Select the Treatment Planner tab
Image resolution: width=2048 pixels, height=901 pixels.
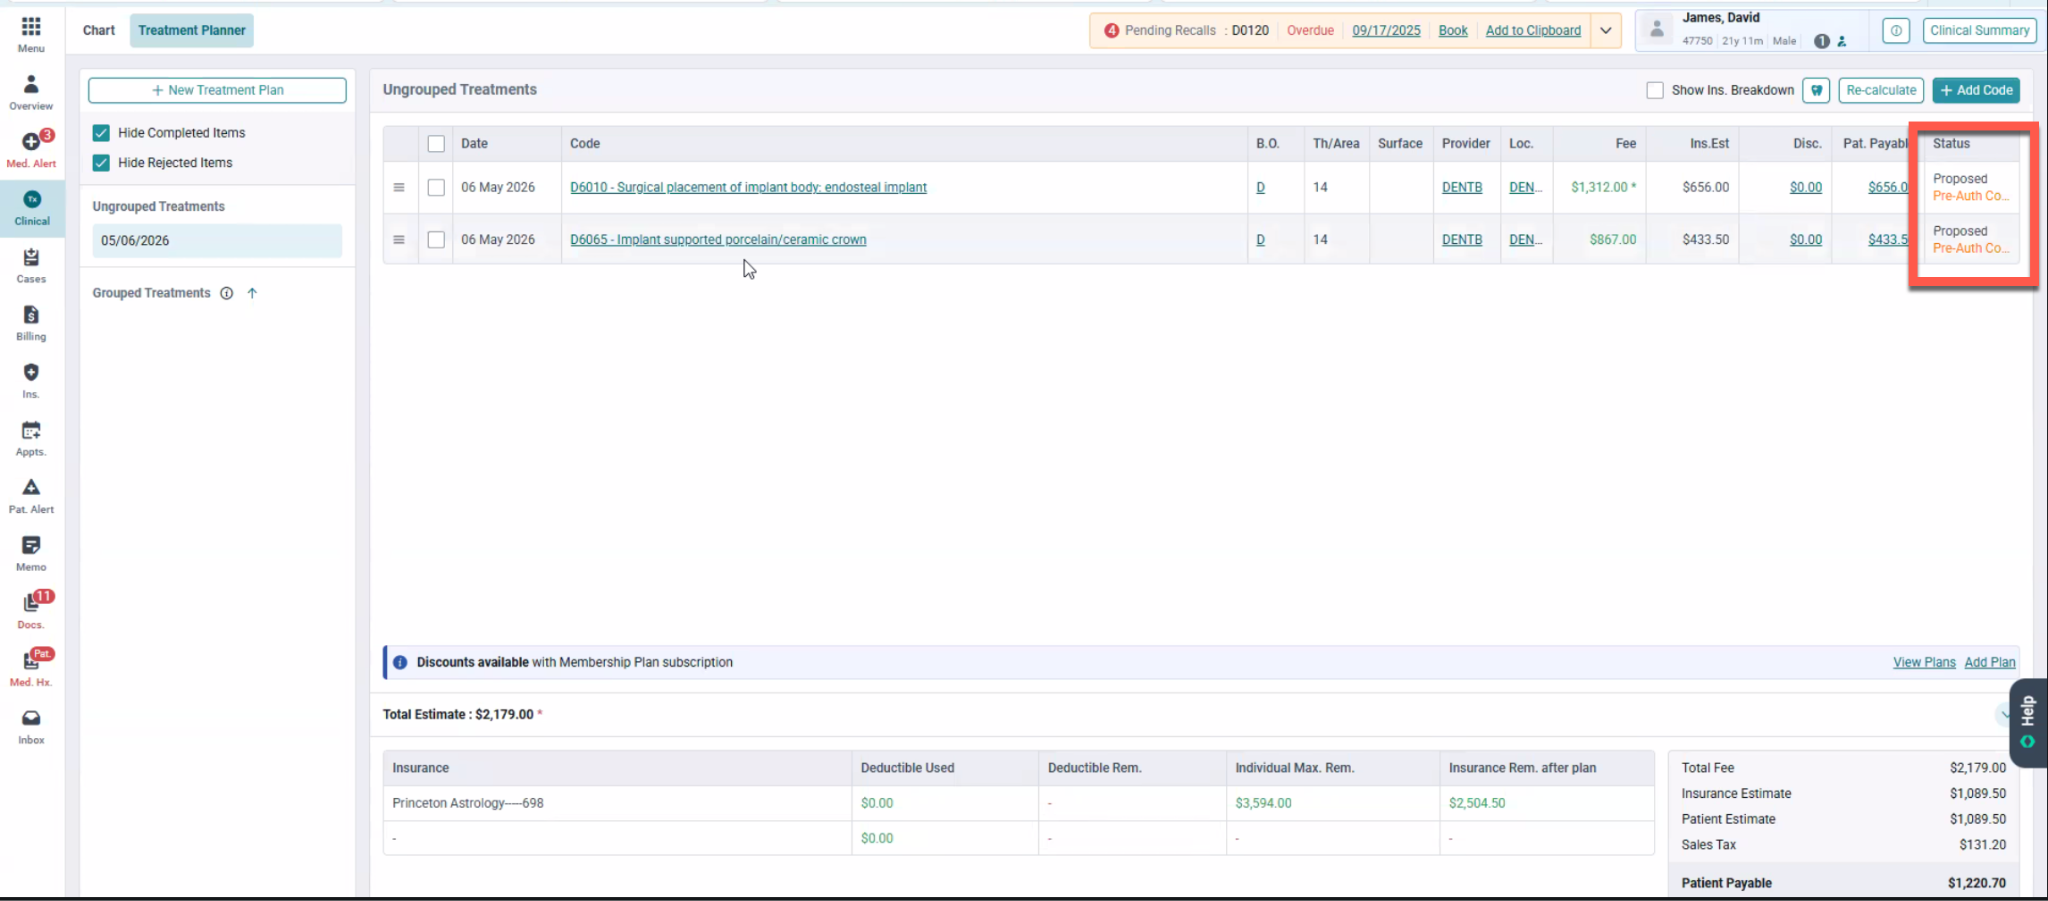(192, 30)
